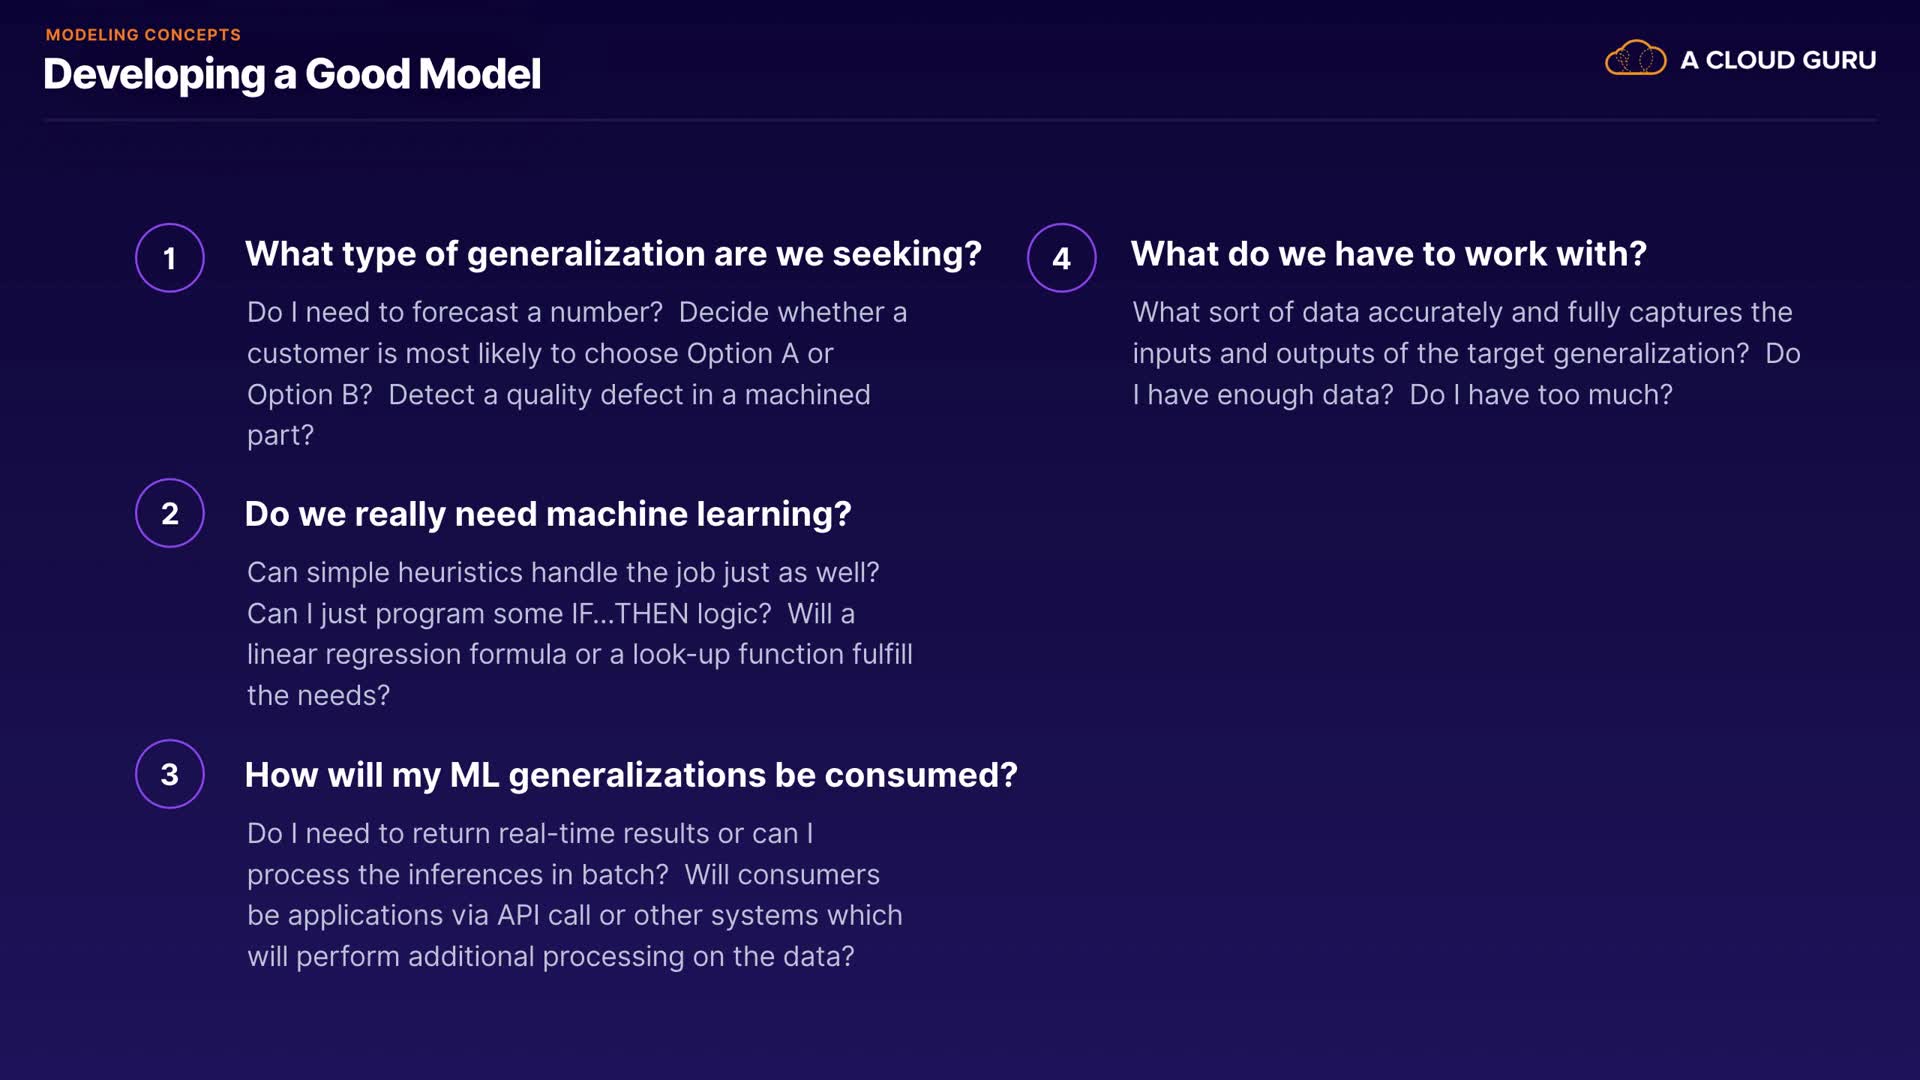Select the Developing a Good Model title
The height and width of the screenshot is (1080, 1920).
tap(292, 74)
